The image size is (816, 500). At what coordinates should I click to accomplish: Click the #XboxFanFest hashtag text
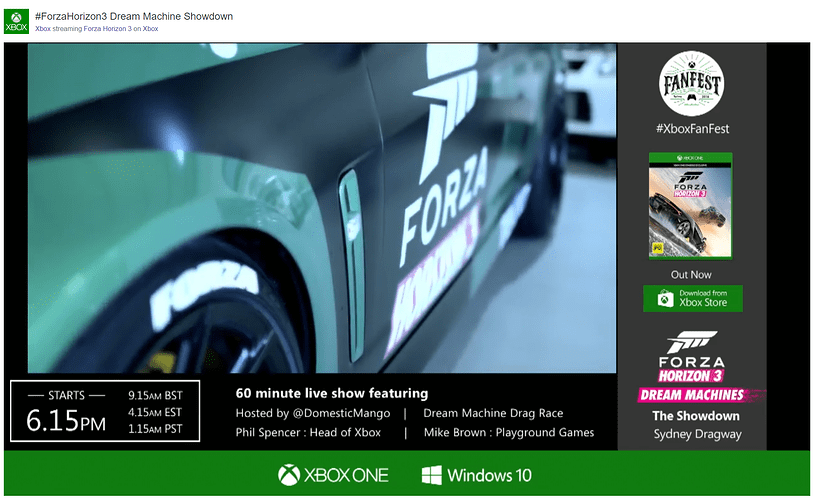(692, 129)
